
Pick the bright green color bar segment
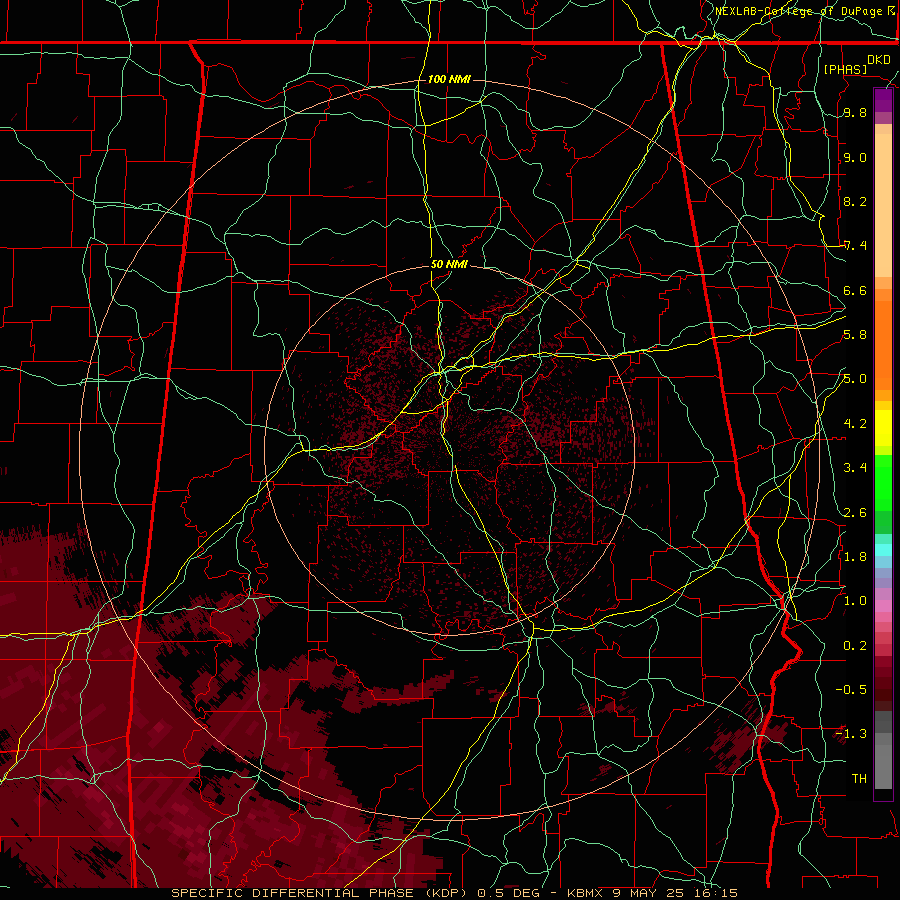pos(883,482)
